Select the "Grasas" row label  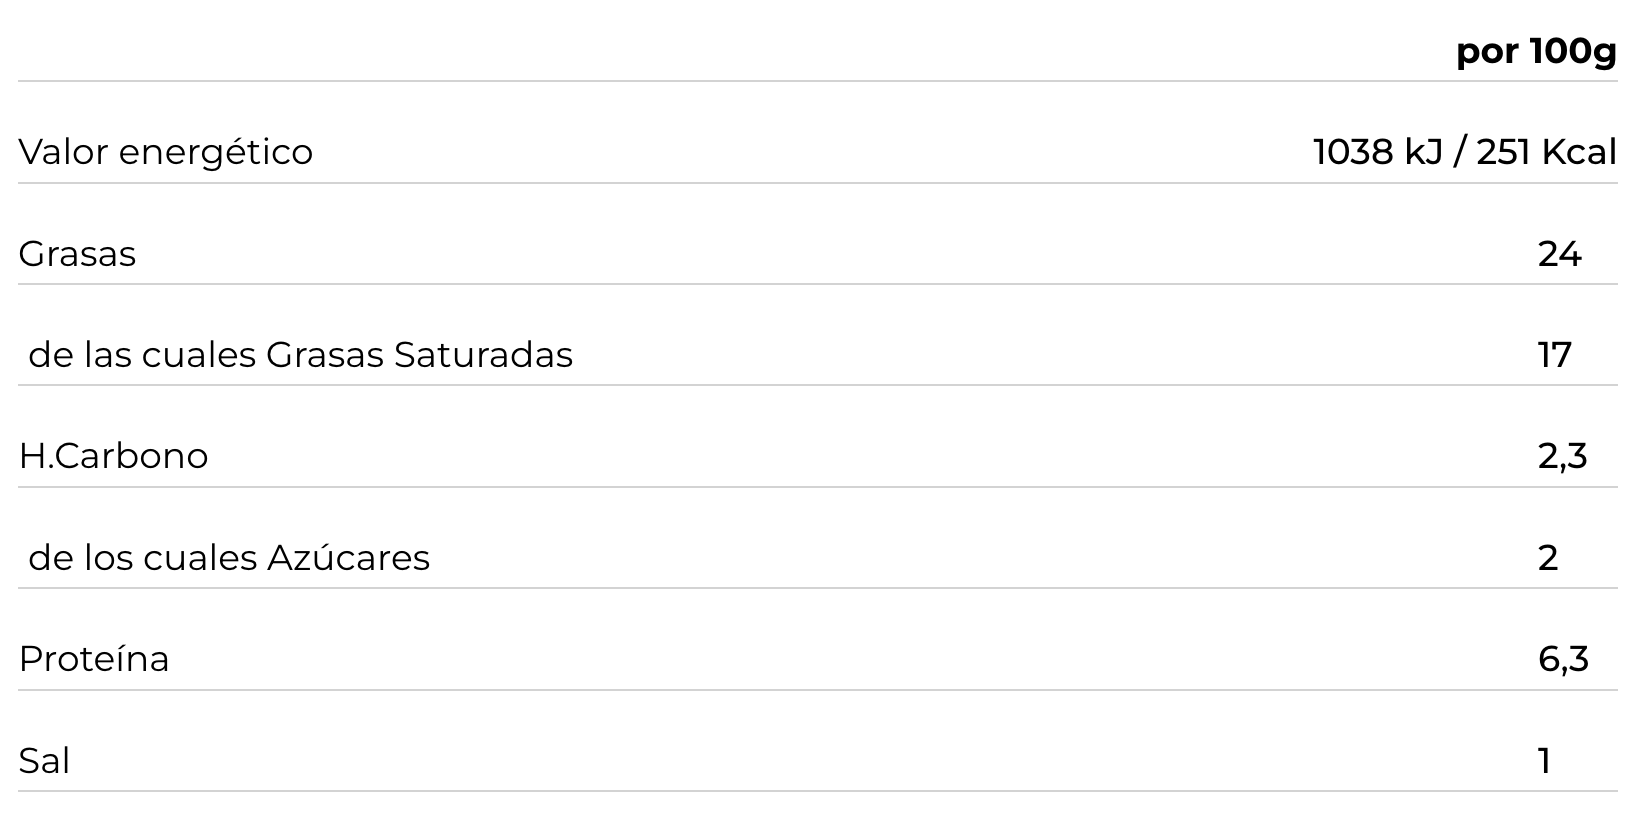point(77,254)
